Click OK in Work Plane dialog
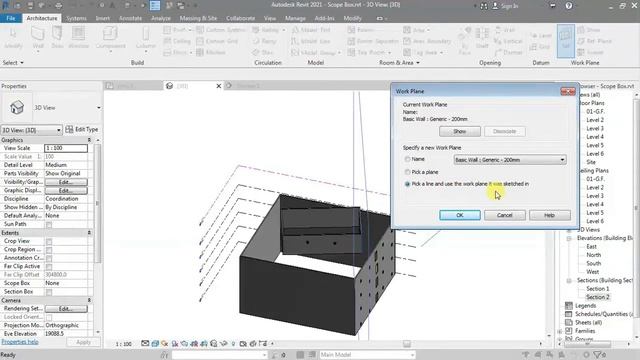The width and height of the screenshot is (640, 360). 460,215
